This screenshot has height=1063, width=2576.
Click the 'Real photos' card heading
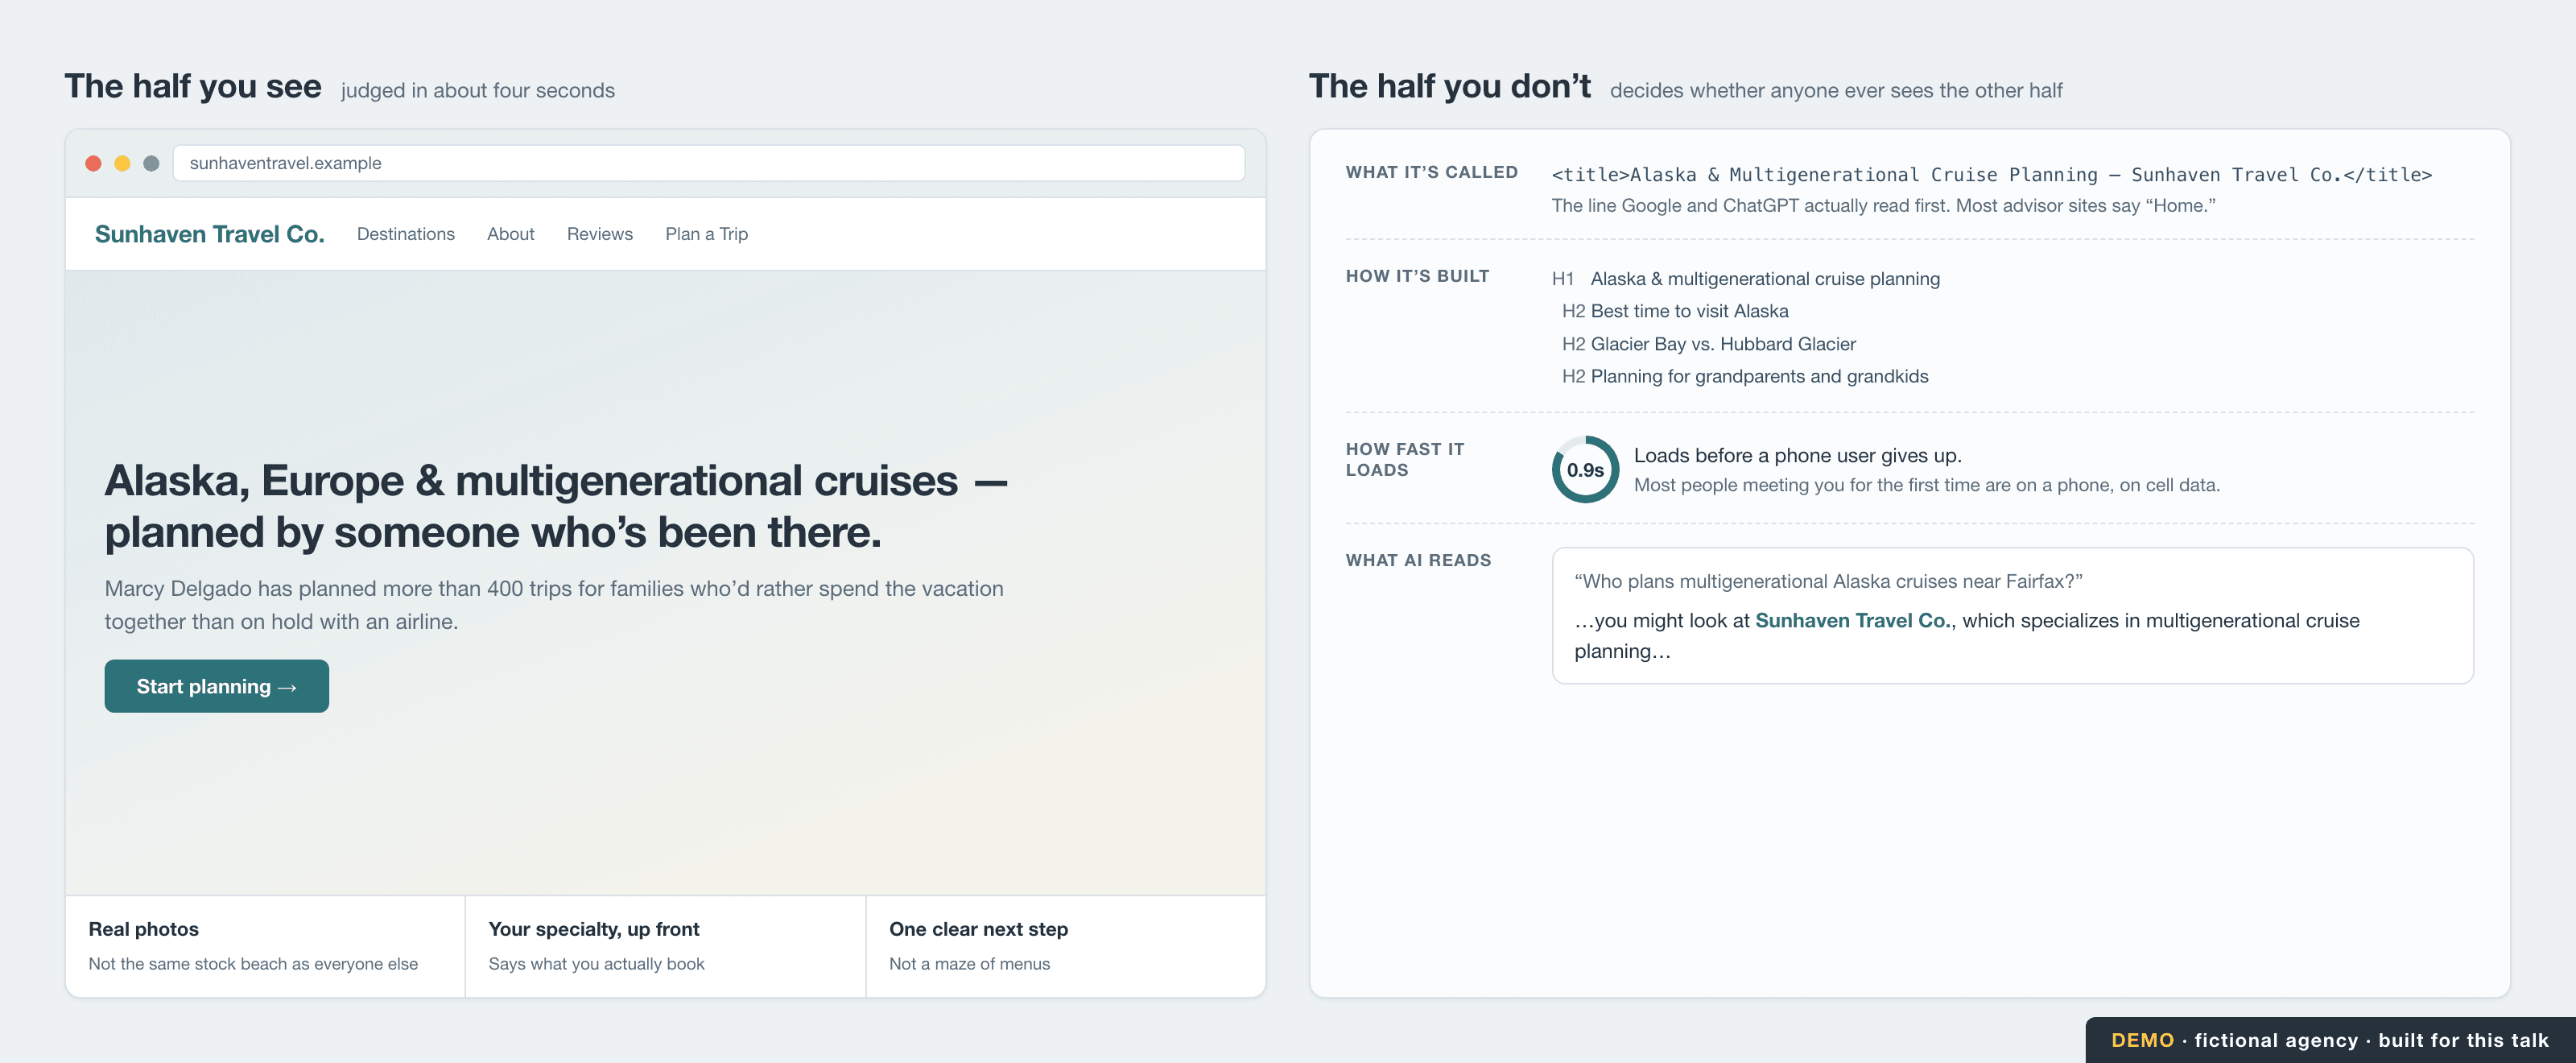(x=144, y=929)
